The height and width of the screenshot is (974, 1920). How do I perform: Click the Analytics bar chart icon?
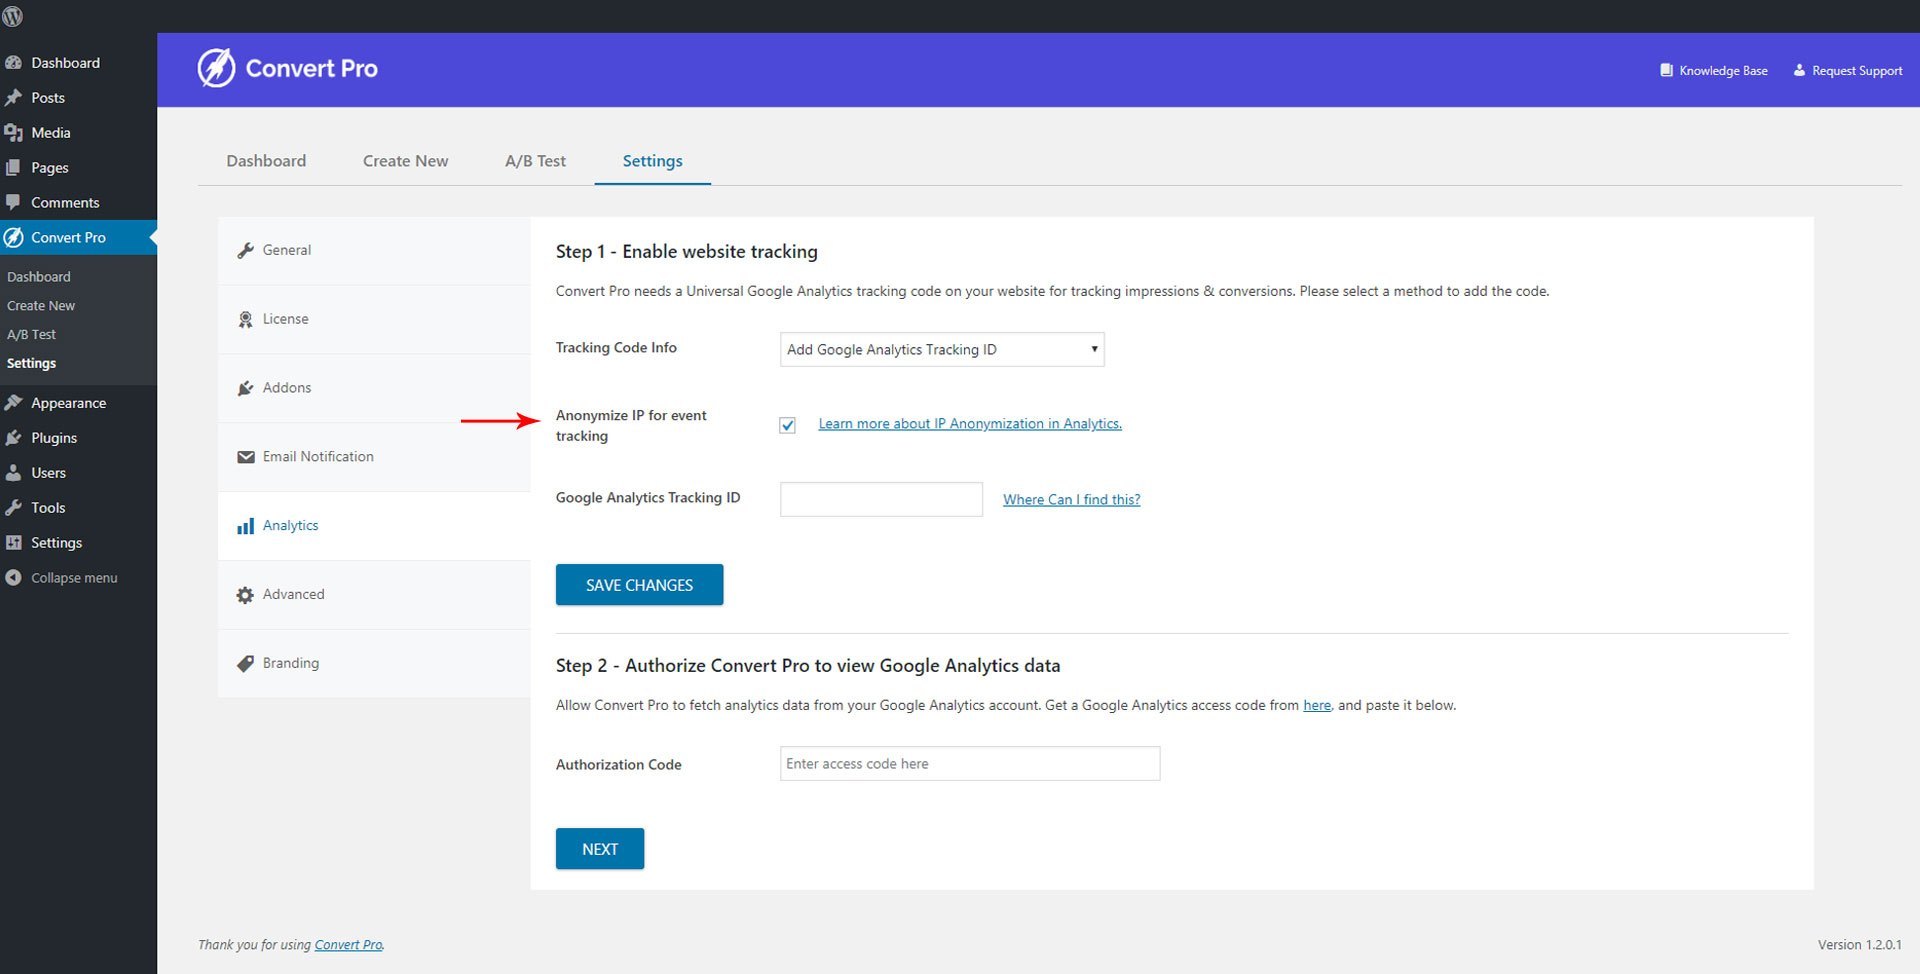click(x=245, y=526)
